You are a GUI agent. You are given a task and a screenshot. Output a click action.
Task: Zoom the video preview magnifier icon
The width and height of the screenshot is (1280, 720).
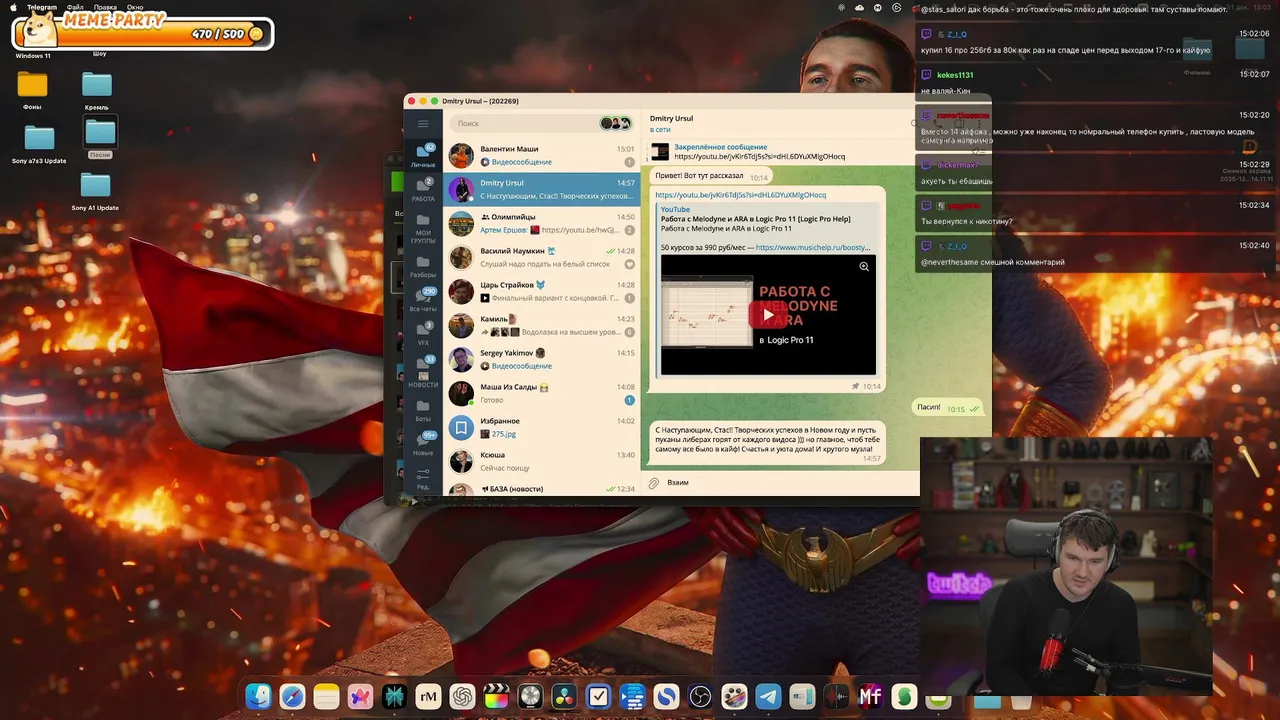[864, 267]
